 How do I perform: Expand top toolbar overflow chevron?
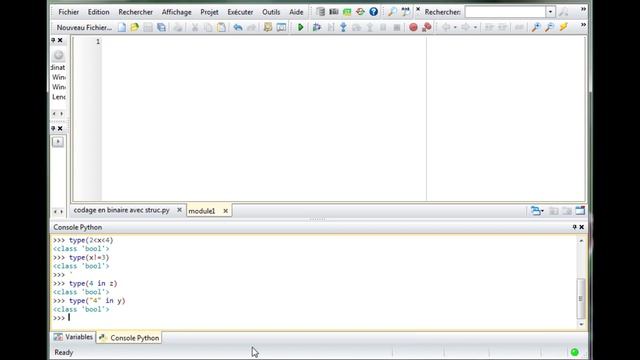click(583, 9)
